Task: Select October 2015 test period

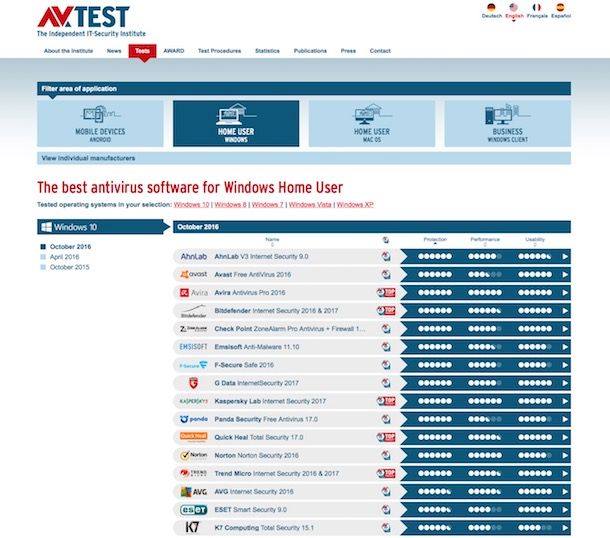Action: [70, 267]
